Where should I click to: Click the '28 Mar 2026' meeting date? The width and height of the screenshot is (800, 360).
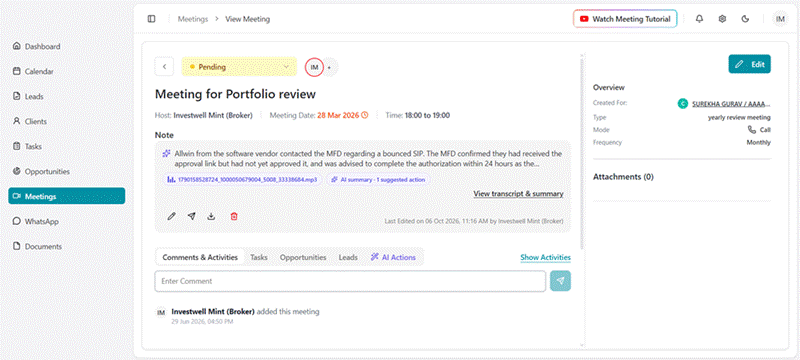tap(339, 115)
